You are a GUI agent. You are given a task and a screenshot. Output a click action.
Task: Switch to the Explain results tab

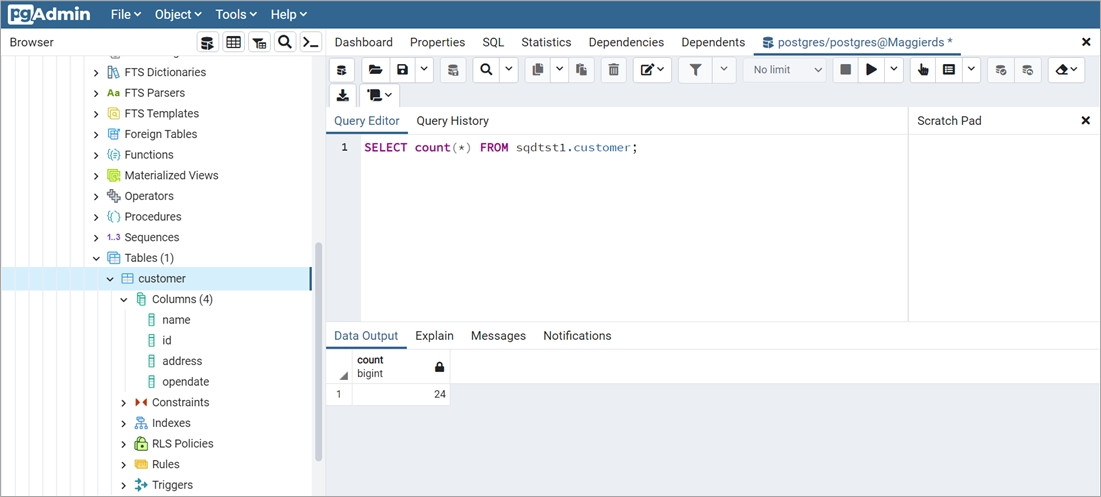click(434, 336)
